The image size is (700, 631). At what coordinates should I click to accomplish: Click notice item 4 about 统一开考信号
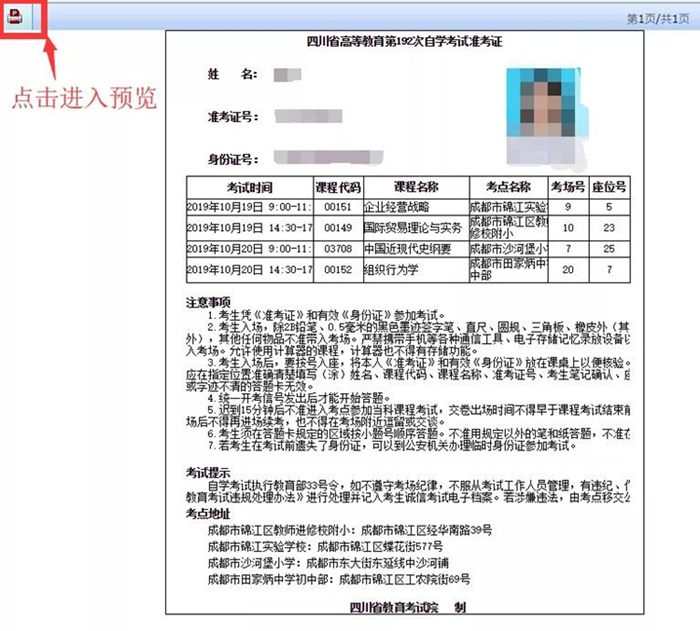[x=299, y=397]
